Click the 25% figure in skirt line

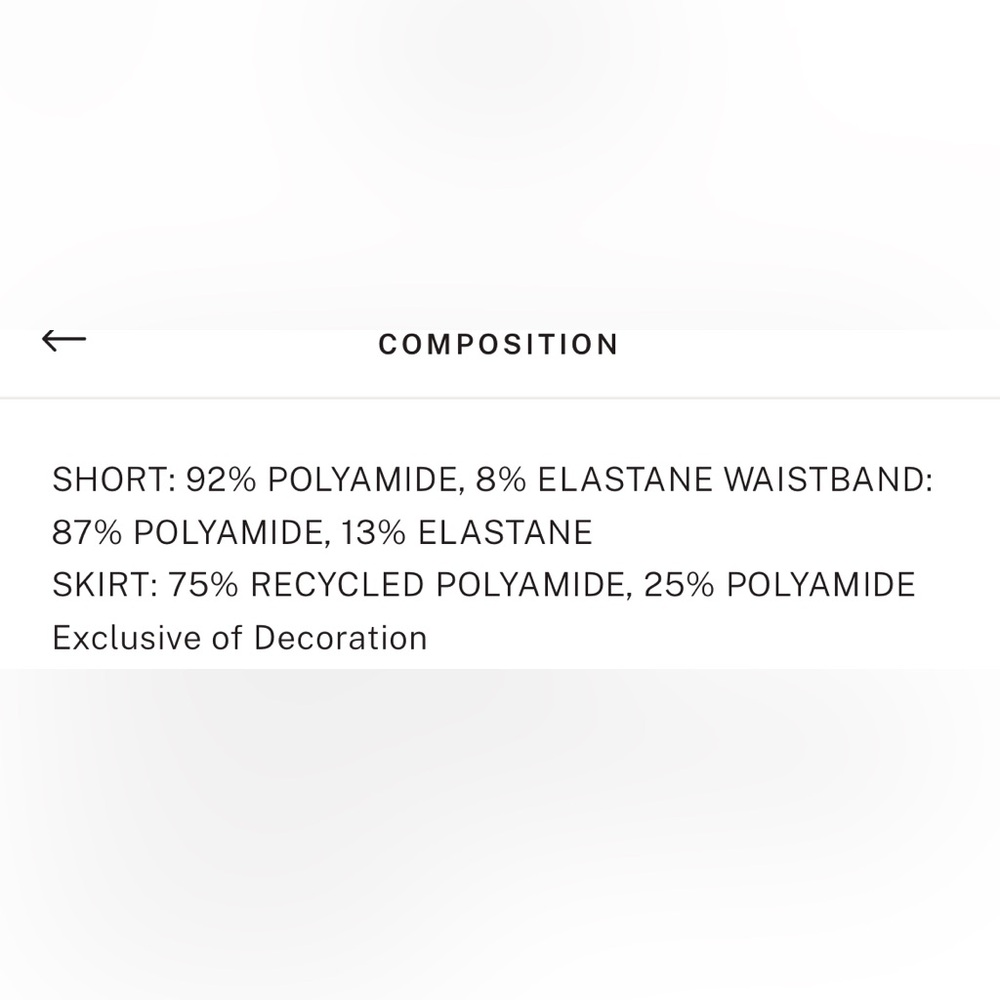679,585
